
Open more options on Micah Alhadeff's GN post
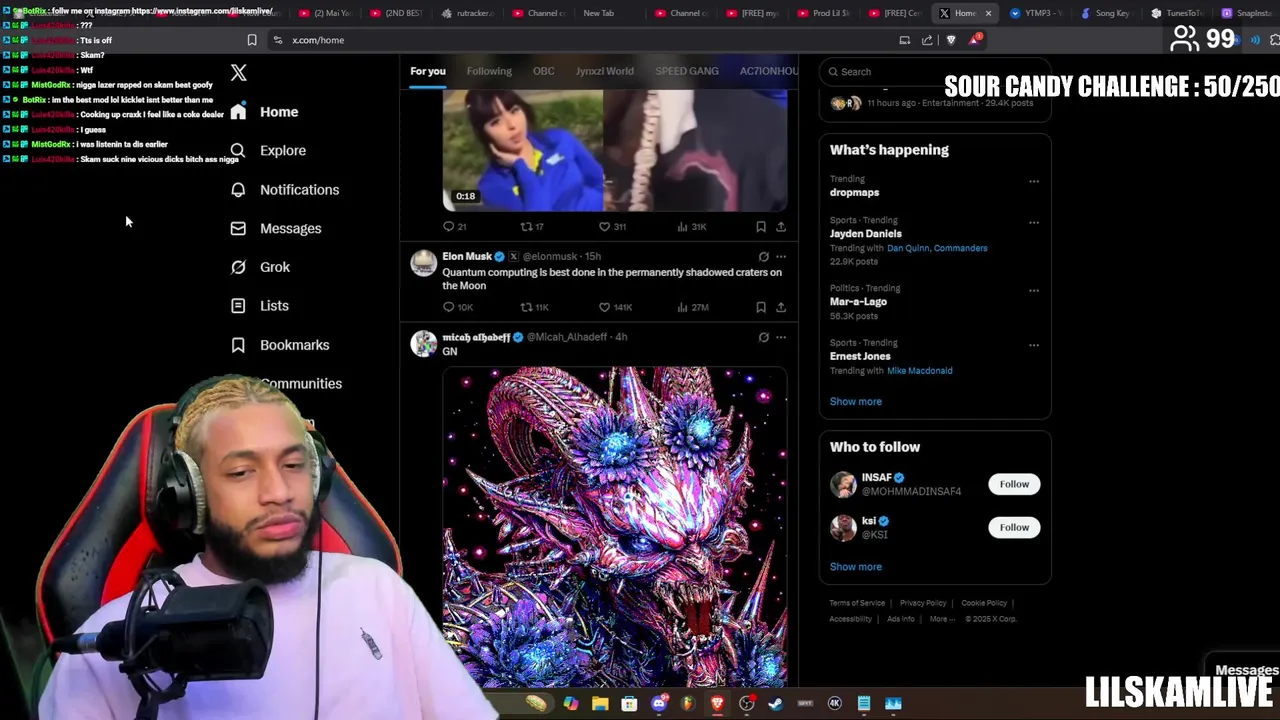781,337
